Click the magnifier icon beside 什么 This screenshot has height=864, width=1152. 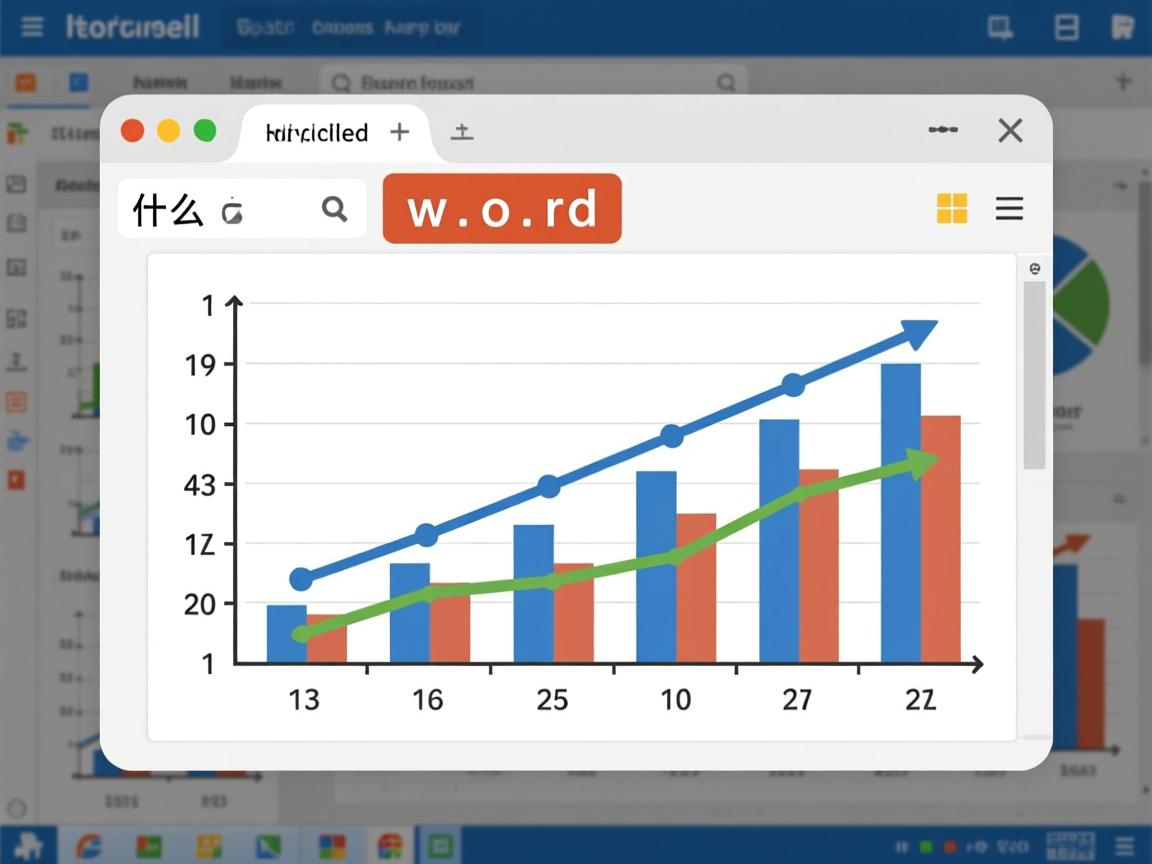click(x=334, y=209)
